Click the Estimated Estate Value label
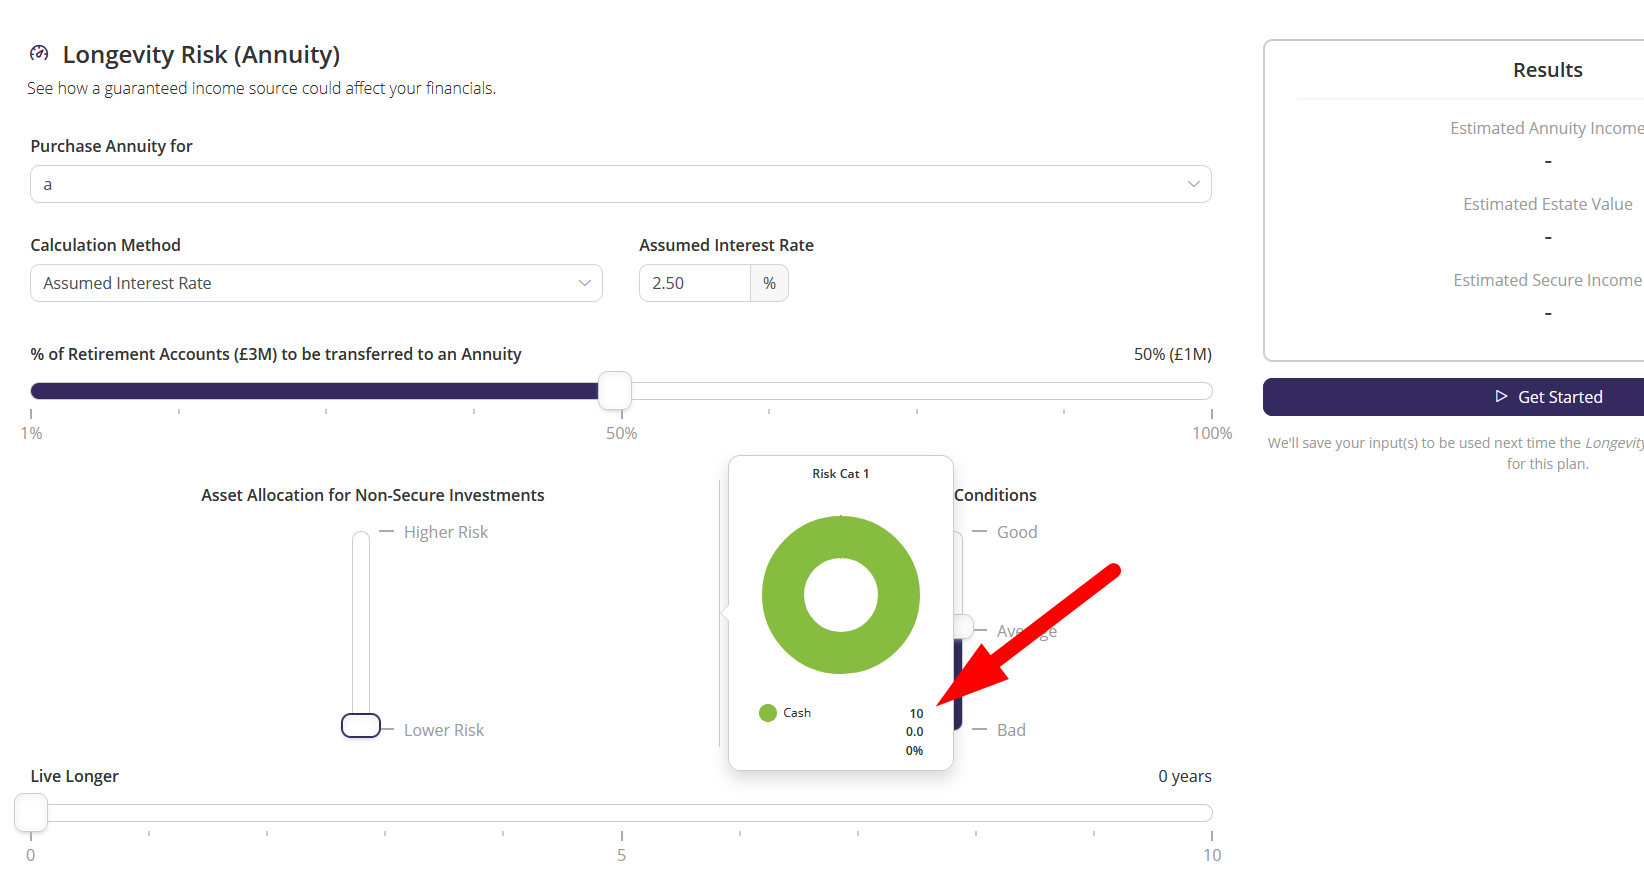Image resolution: width=1644 pixels, height=894 pixels. (1548, 204)
